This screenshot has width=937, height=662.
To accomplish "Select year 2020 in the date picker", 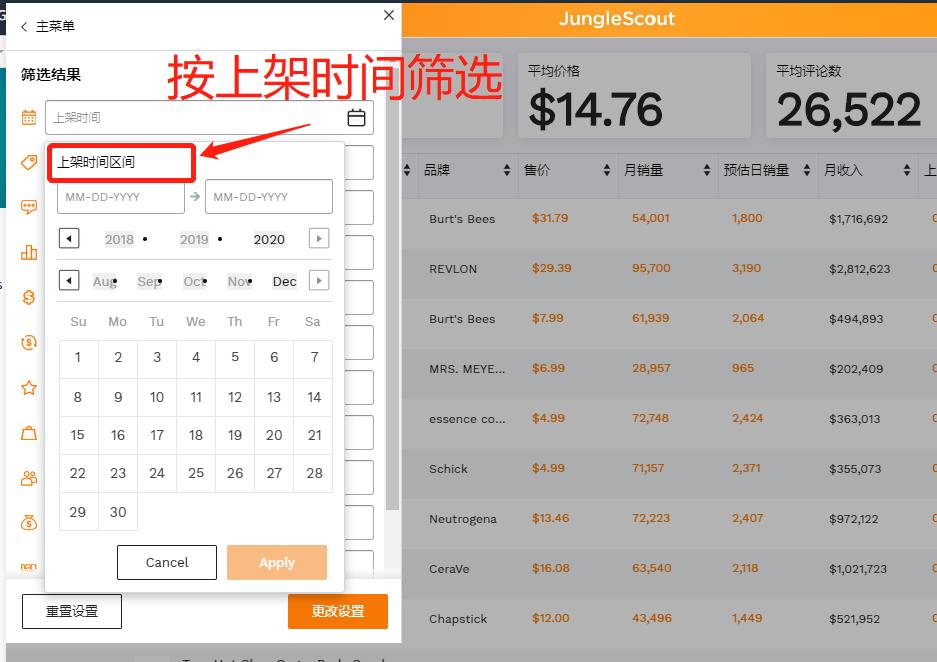I will pyautogui.click(x=269, y=239).
